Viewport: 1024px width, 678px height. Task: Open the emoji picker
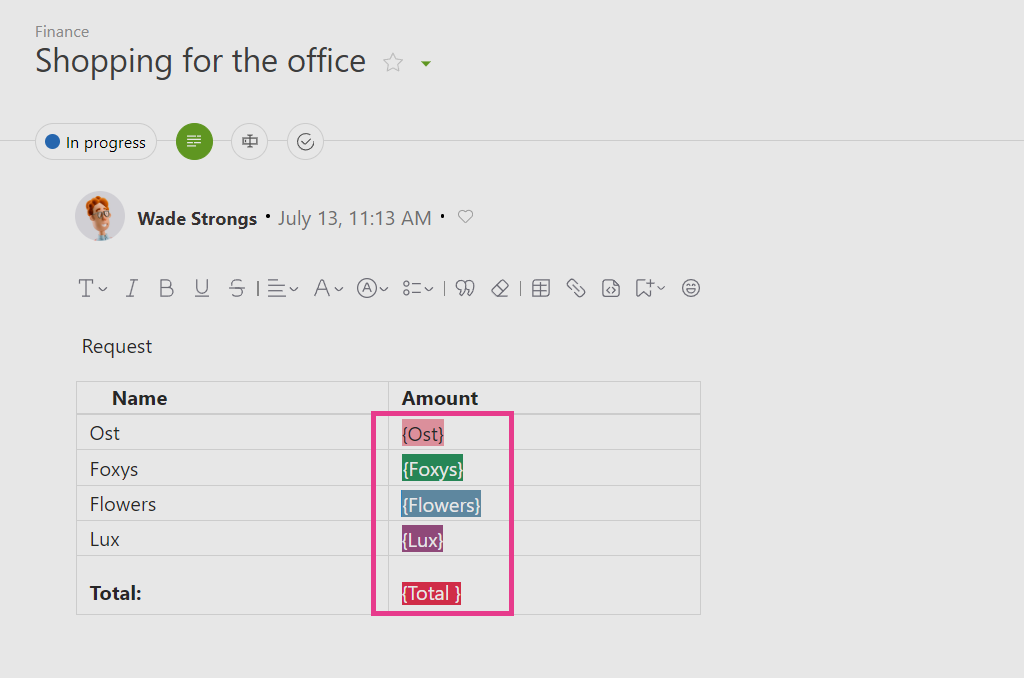tap(691, 288)
